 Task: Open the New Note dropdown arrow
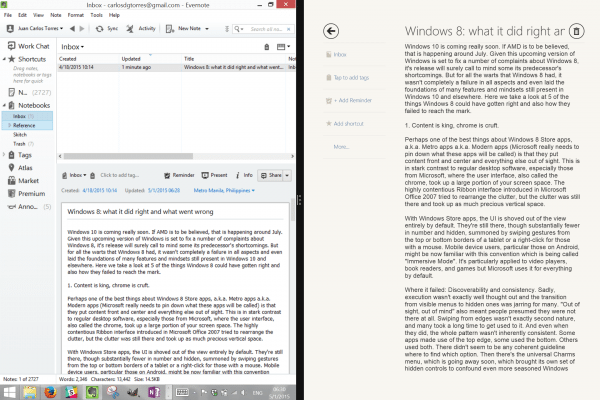coord(207,29)
